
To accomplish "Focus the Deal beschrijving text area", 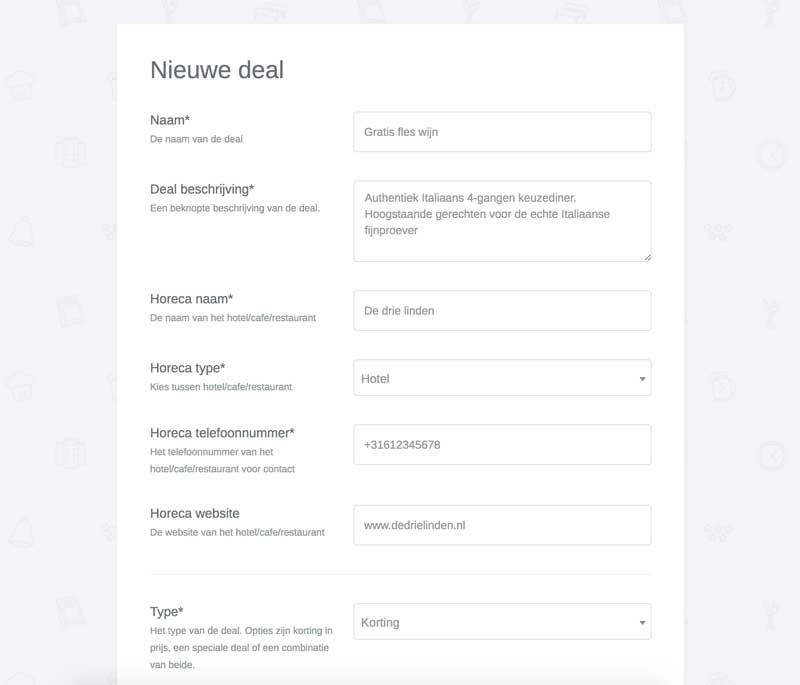I will [x=502, y=221].
